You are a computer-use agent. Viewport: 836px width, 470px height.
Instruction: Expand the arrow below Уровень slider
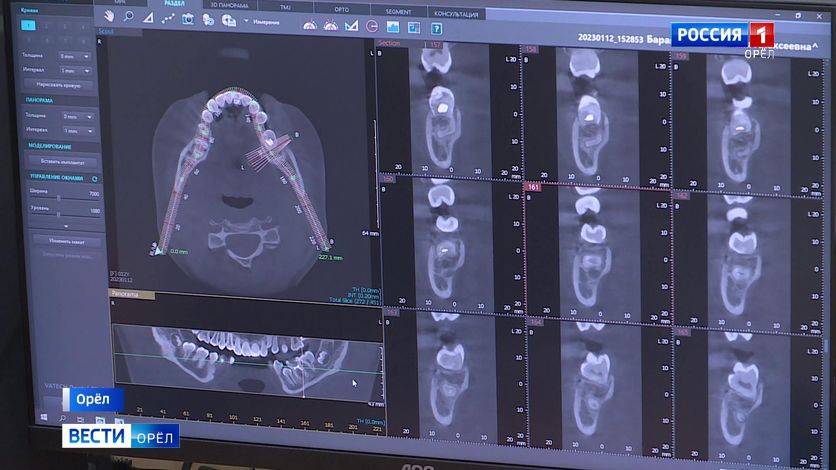coord(66,226)
